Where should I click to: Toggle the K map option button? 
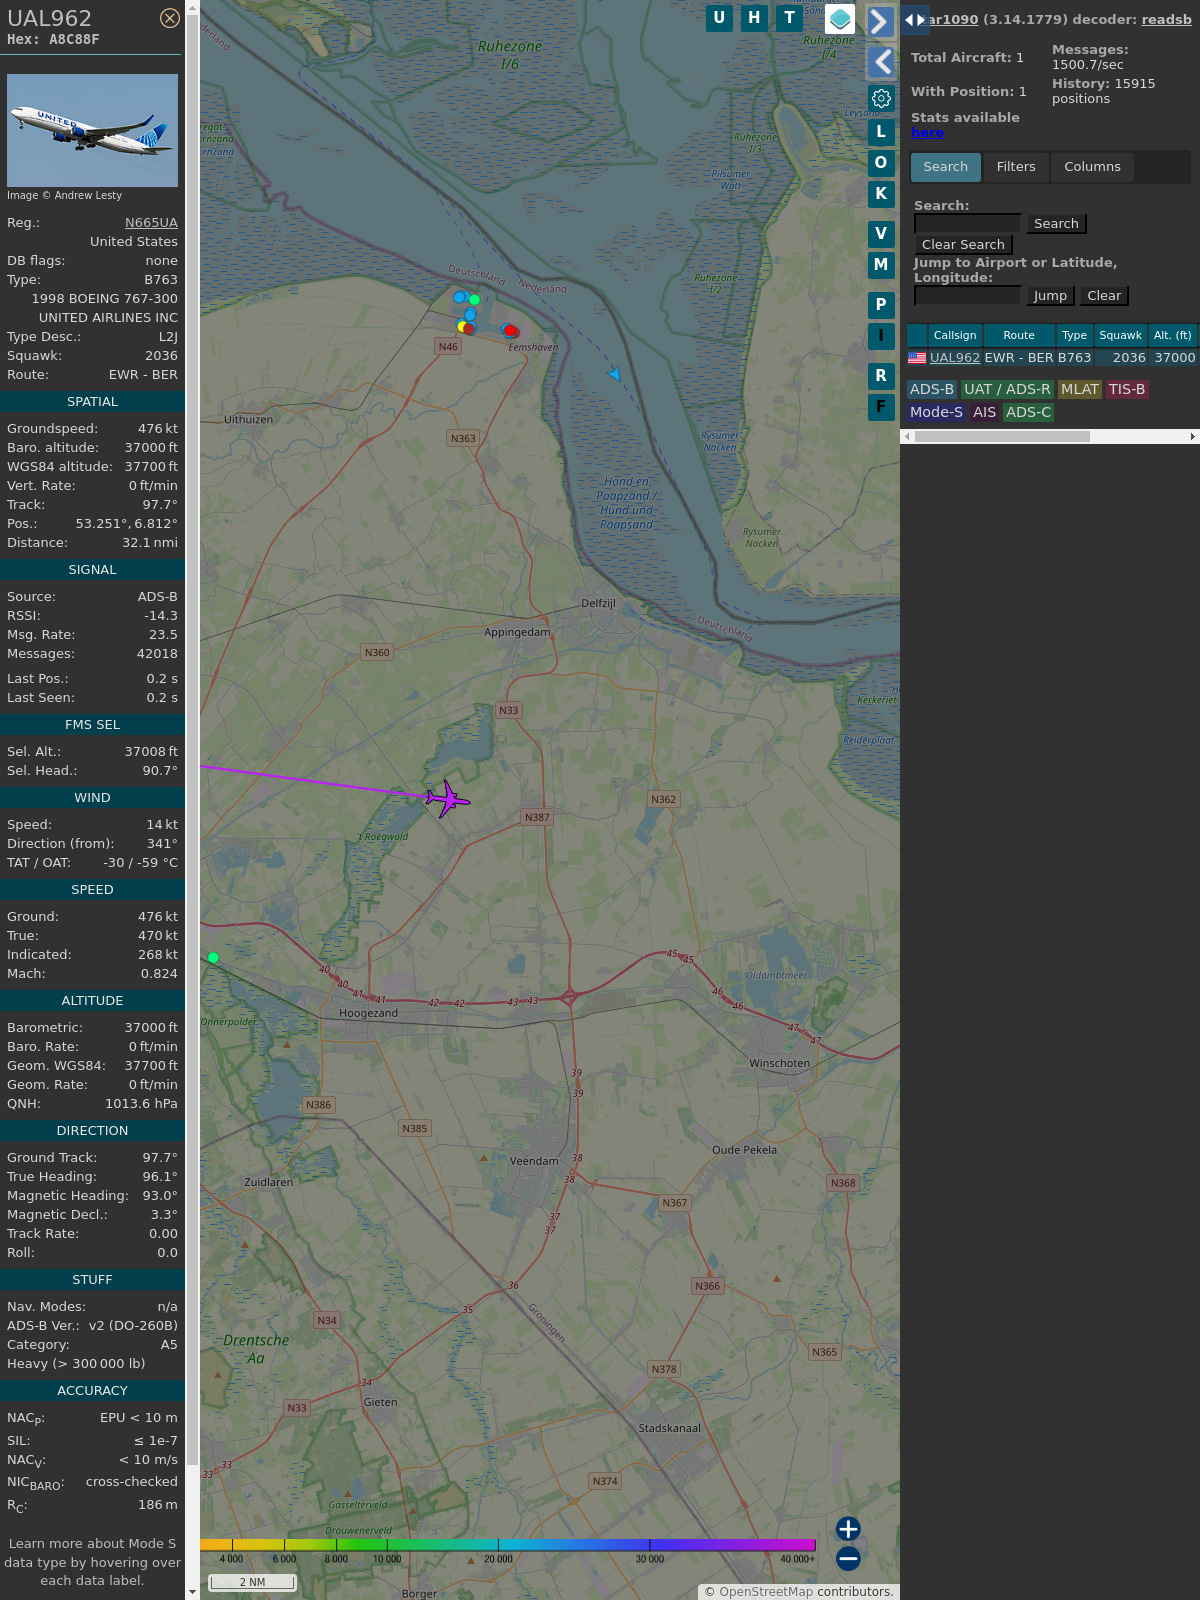pyautogui.click(x=881, y=194)
